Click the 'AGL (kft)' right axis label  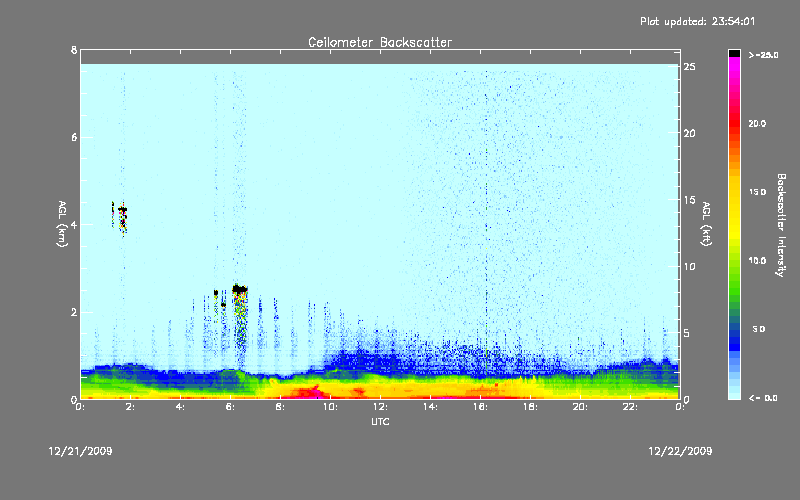click(706, 224)
